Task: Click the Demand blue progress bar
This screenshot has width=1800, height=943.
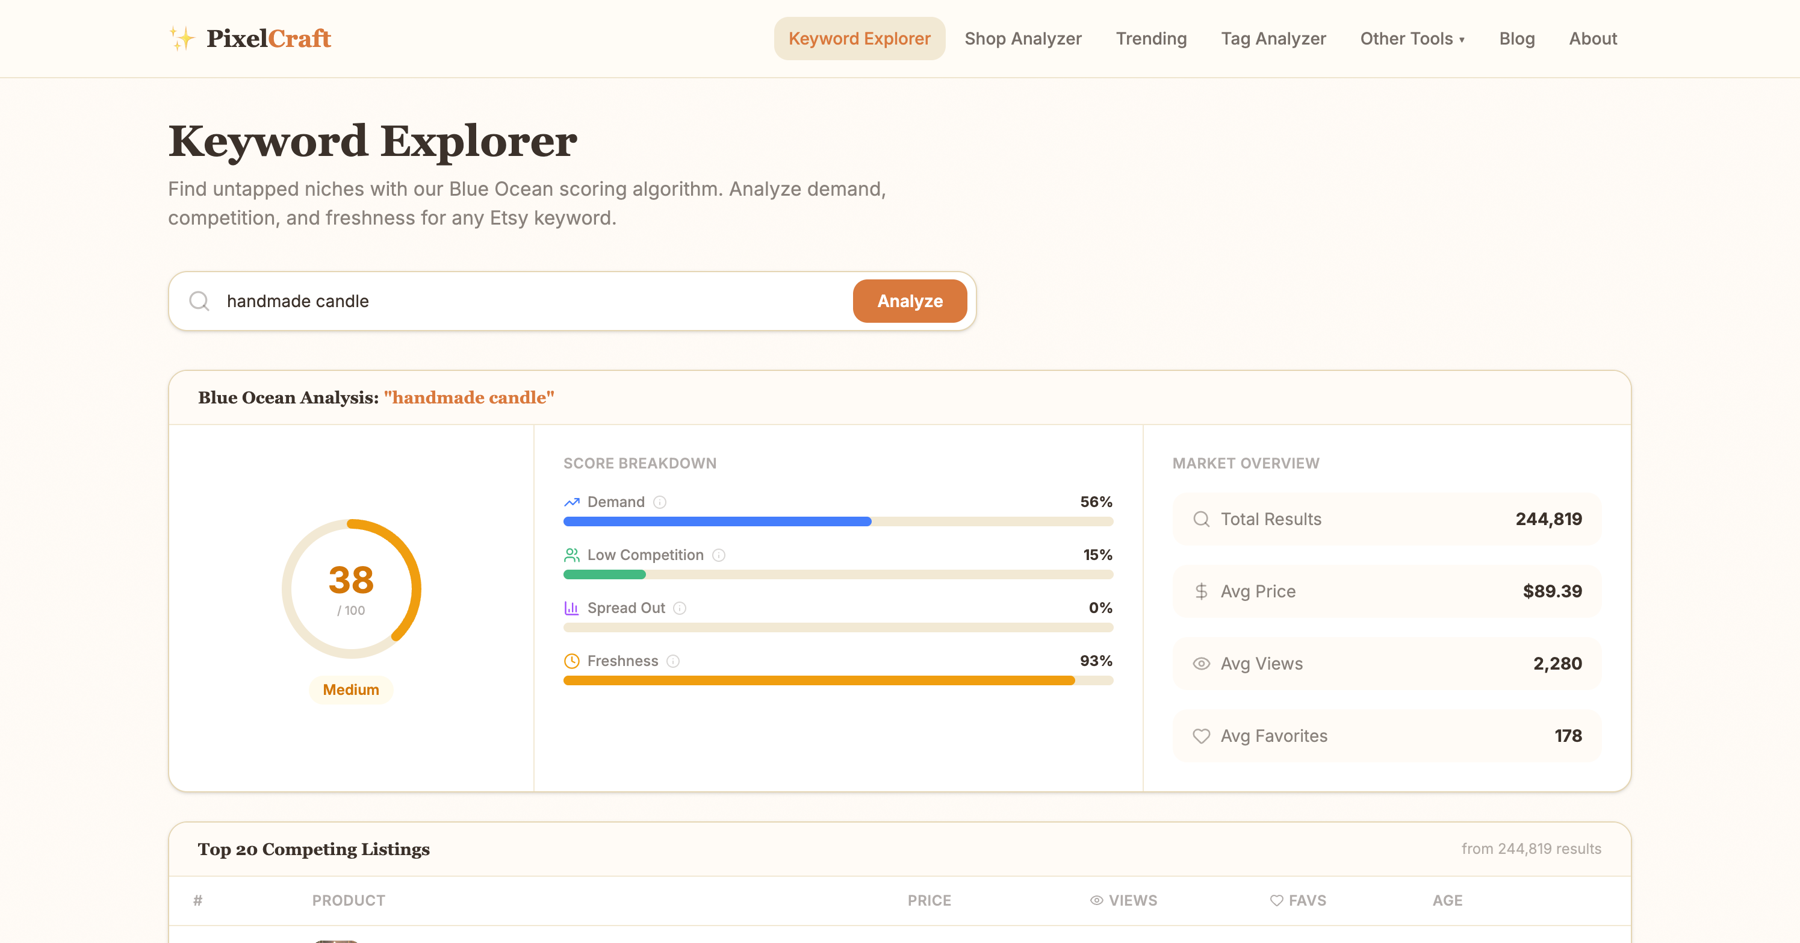Action: click(717, 522)
